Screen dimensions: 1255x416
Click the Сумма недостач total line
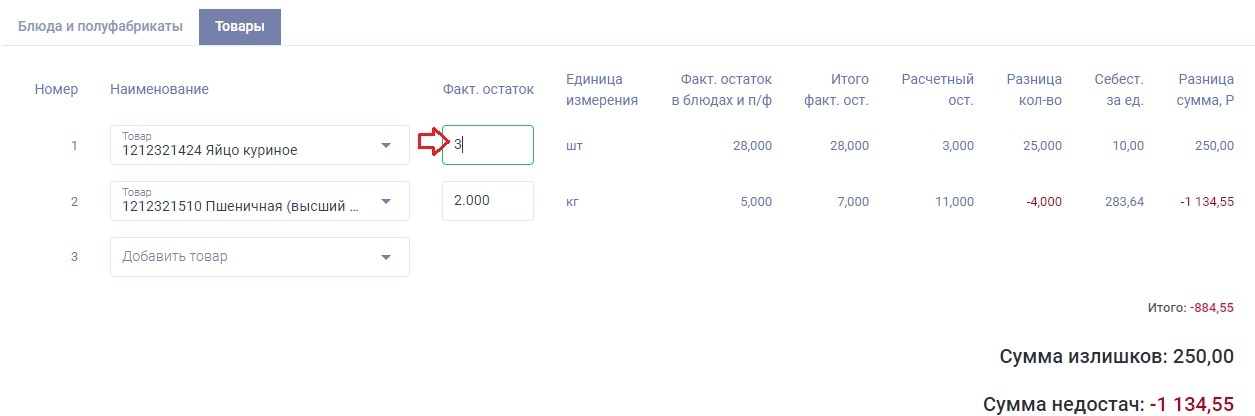tap(1108, 404)
